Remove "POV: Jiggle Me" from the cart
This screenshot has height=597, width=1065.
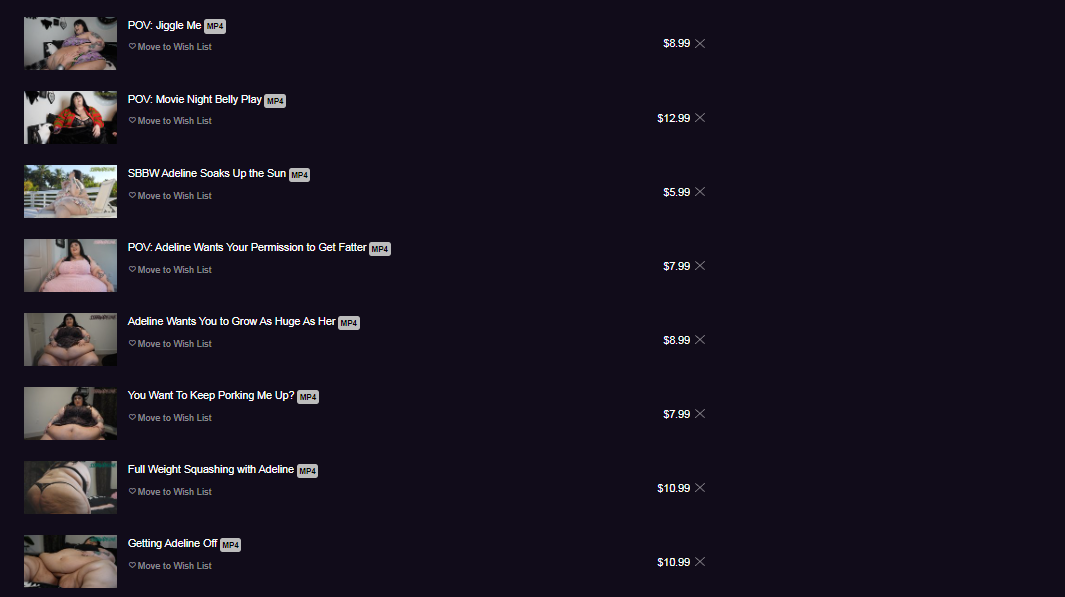(700, 43)
